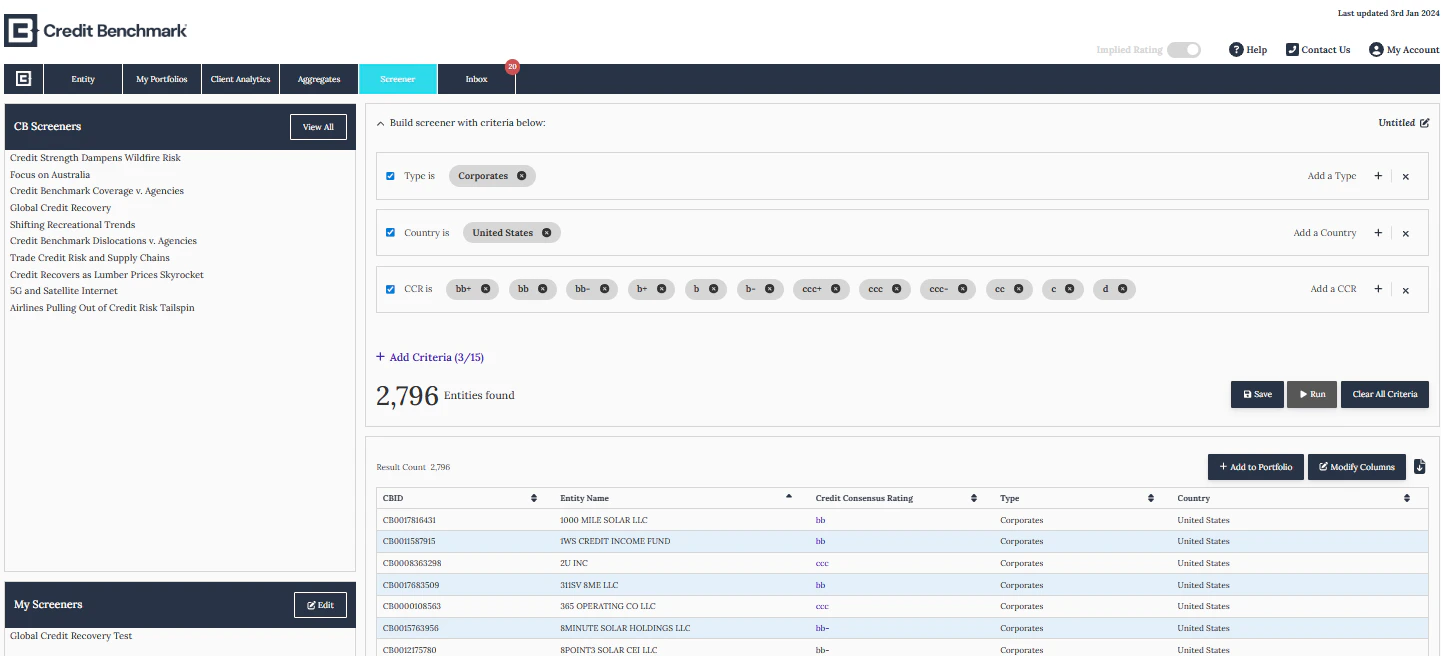Image resolution: width=1441 pixels, height=656 pixels.
Task: Open Credit Strength Dampens Wildfire Risk screener
Action: [95, 158]
